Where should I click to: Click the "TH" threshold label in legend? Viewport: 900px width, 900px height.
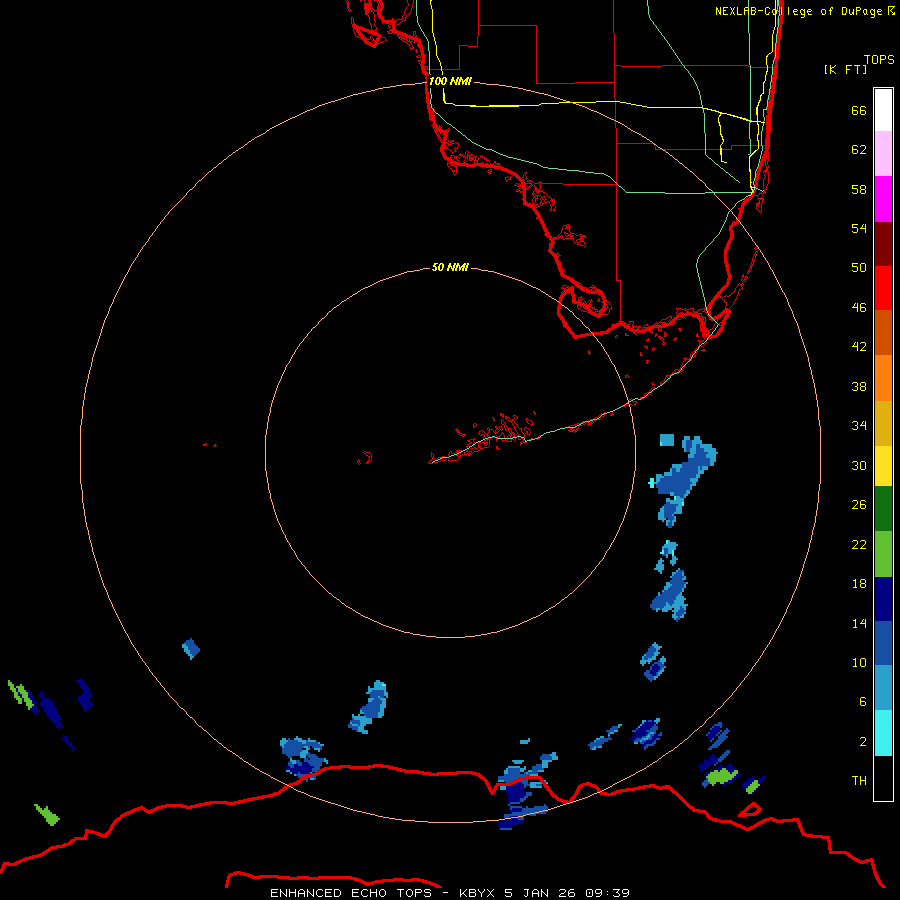click(x=859, y=781)
